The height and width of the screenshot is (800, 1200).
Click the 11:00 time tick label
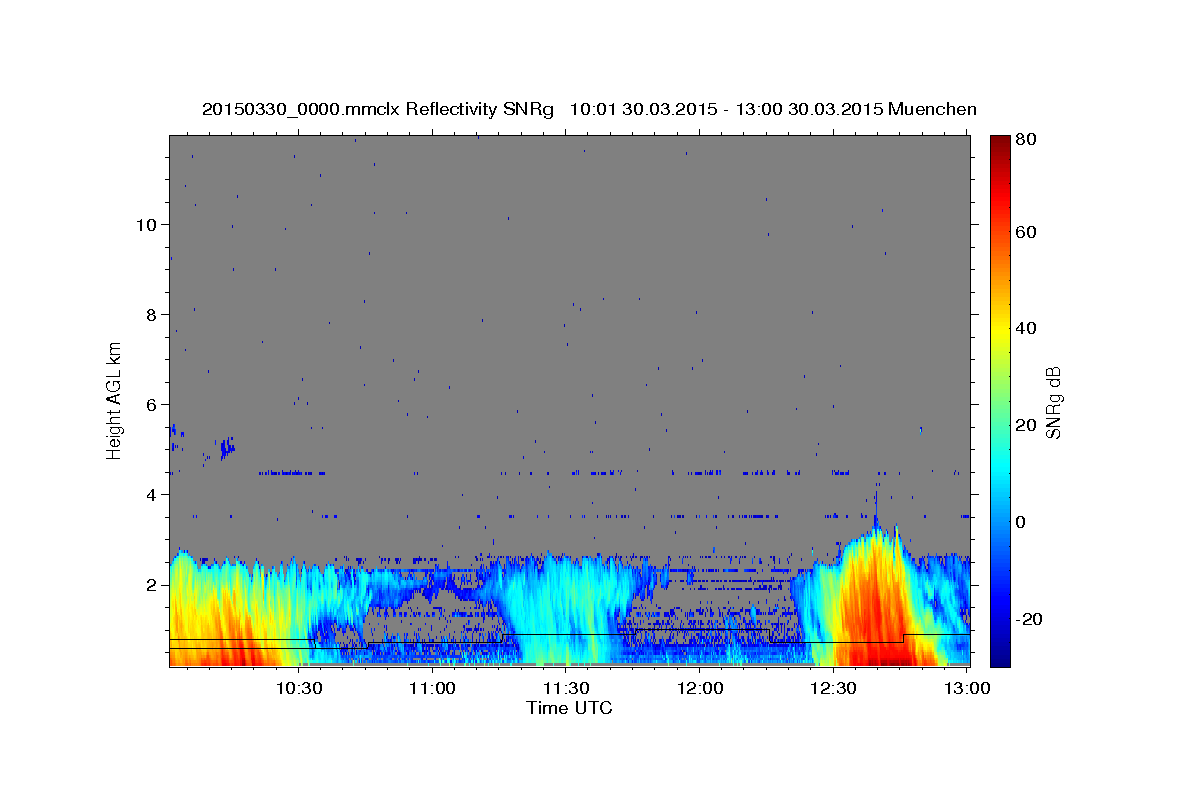[433, 688]
